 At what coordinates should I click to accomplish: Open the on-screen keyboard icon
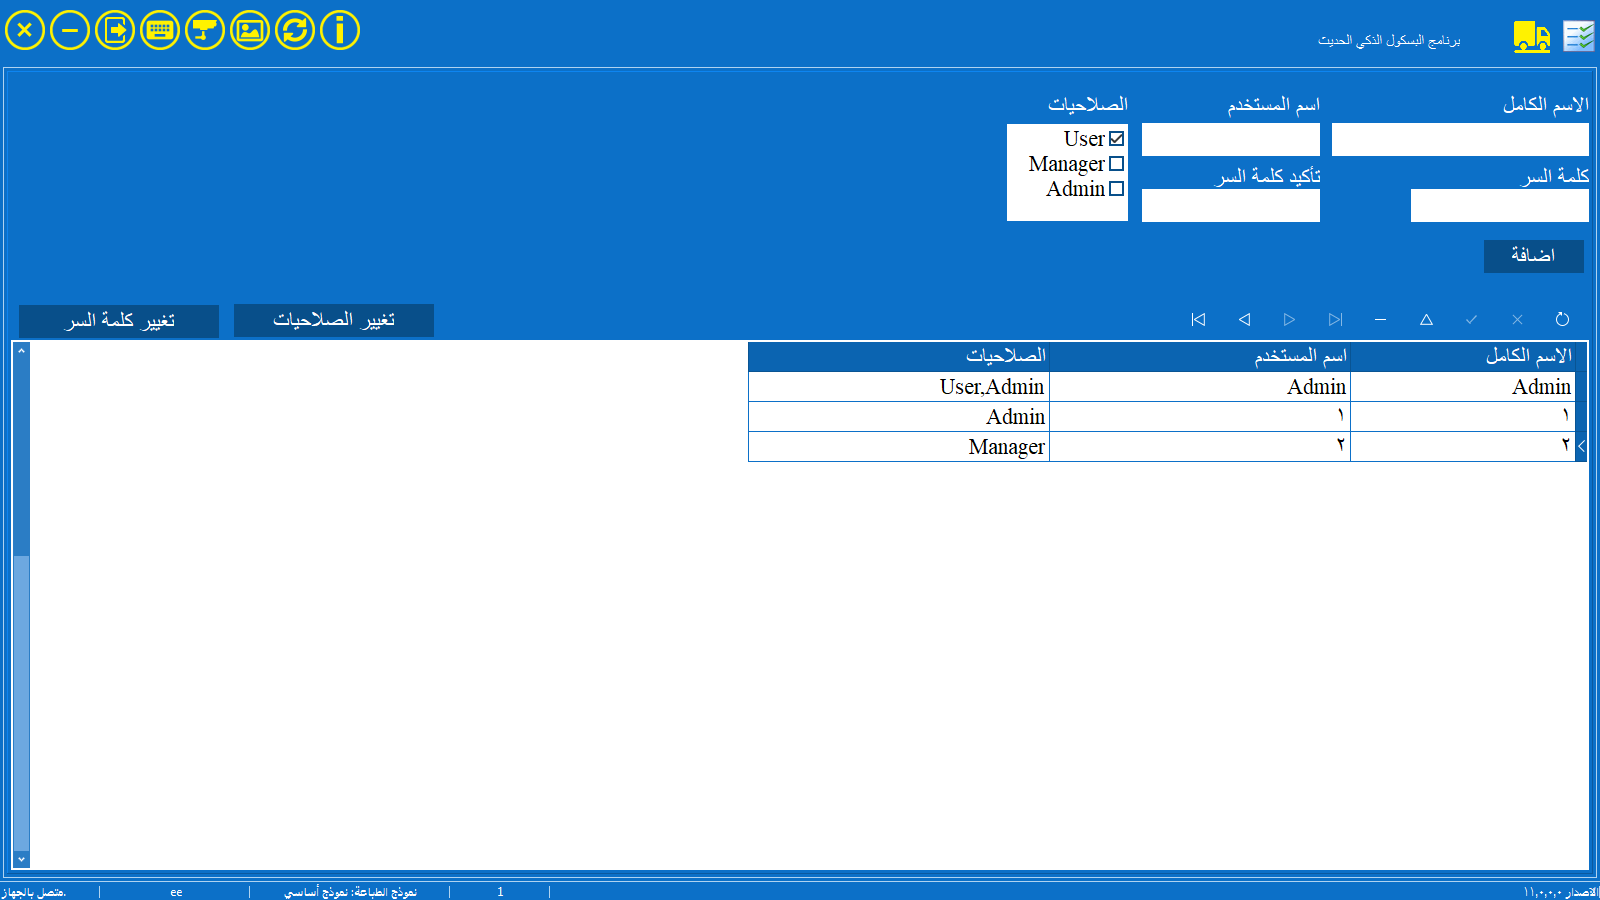point(160,30)
